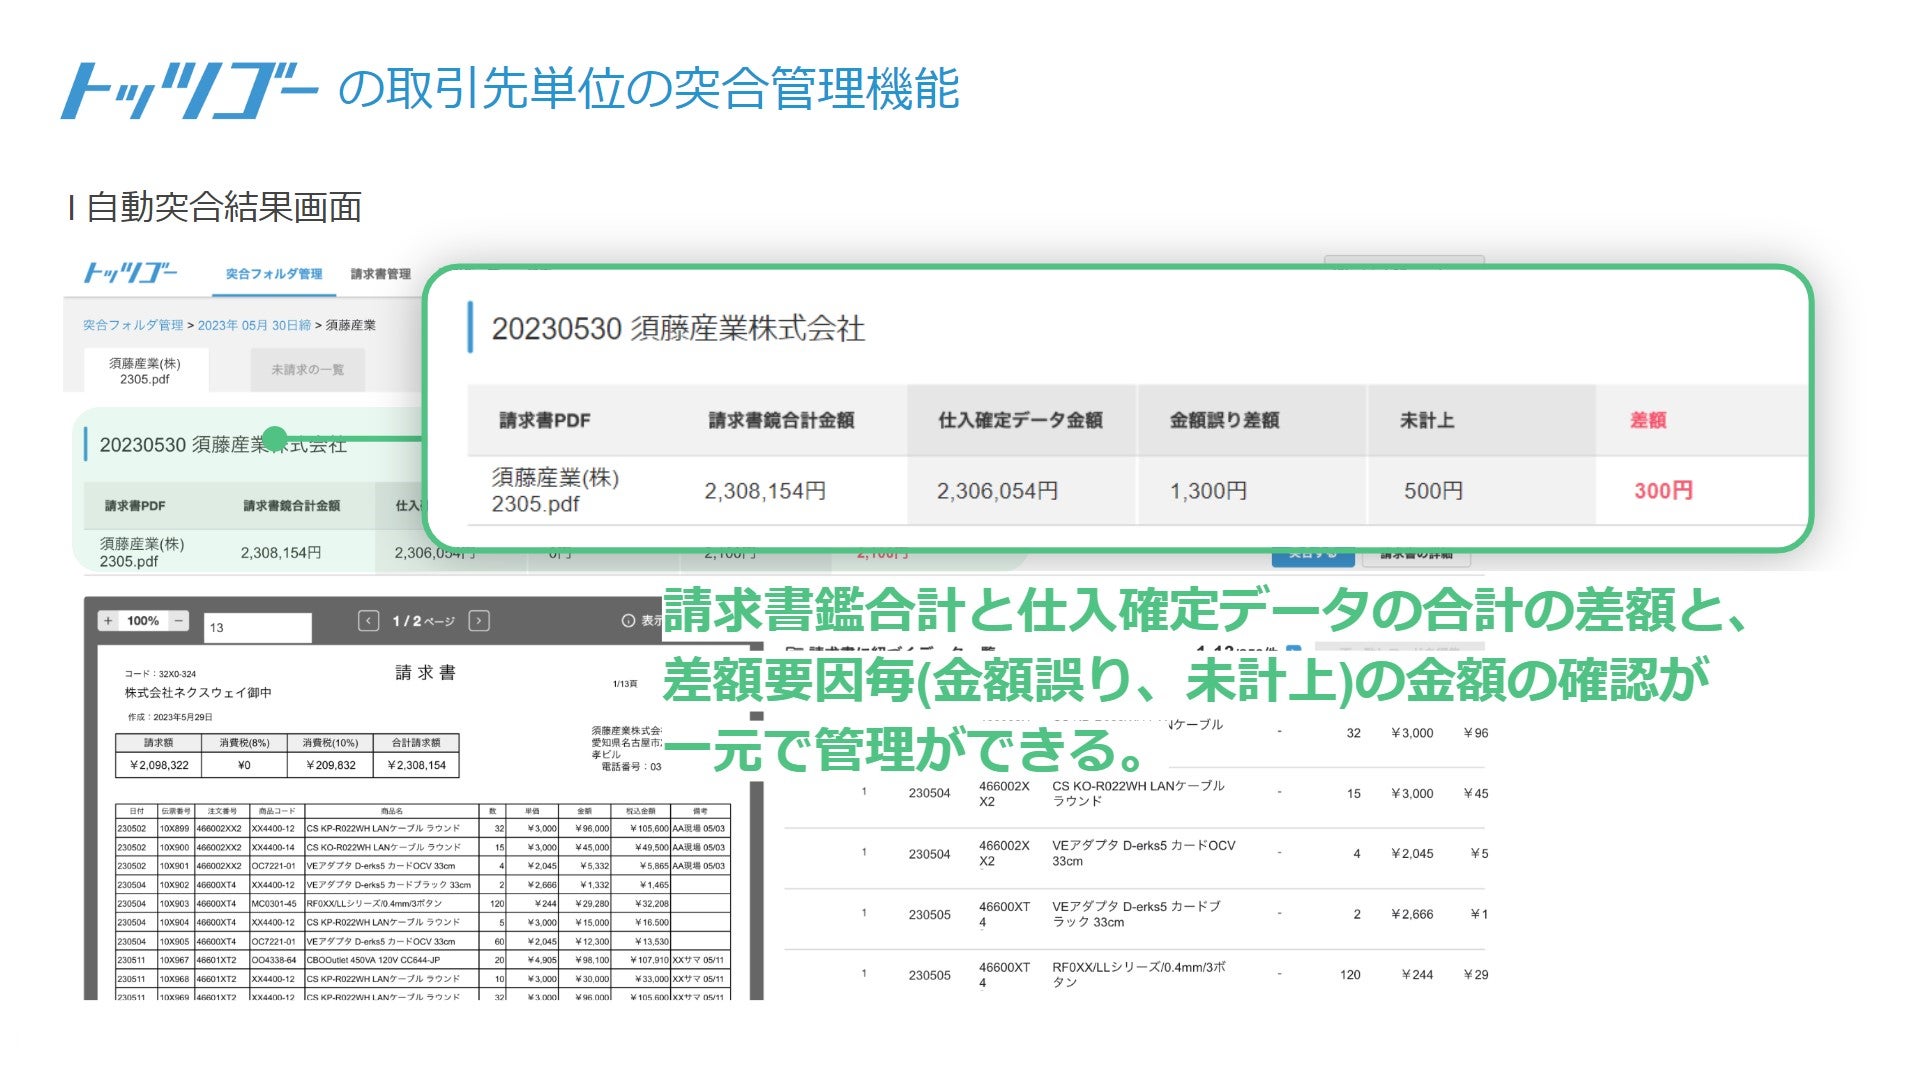This screenshot has height=1074, width=1909.
Task: Click 須藤産業(株) 2305.pdf in the callout table
Action: click(555, 491)
